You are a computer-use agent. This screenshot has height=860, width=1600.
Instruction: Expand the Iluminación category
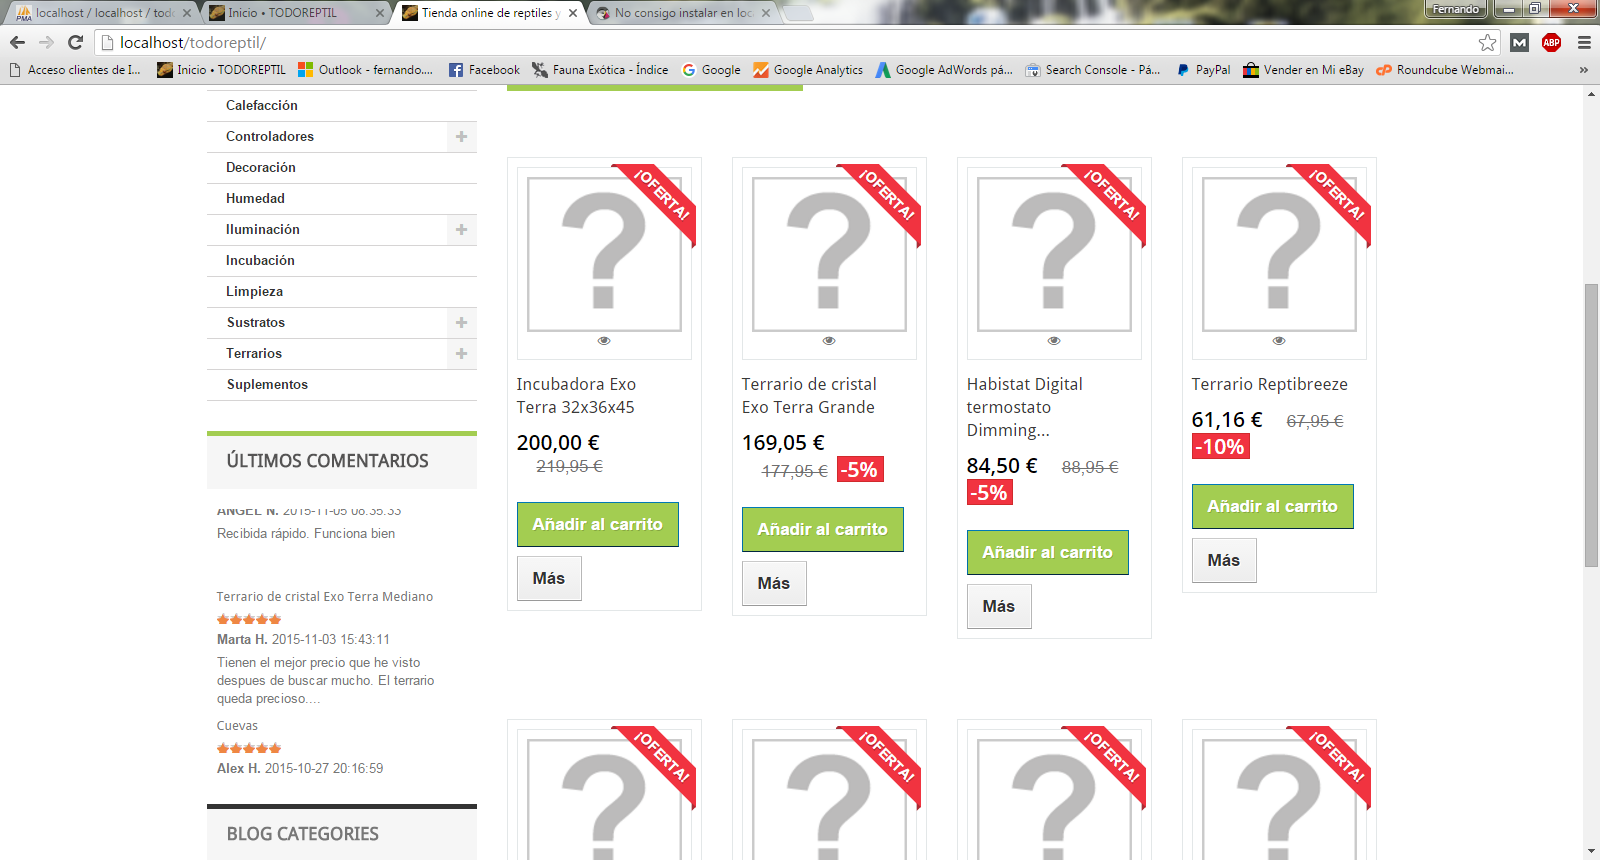(461, 230)
